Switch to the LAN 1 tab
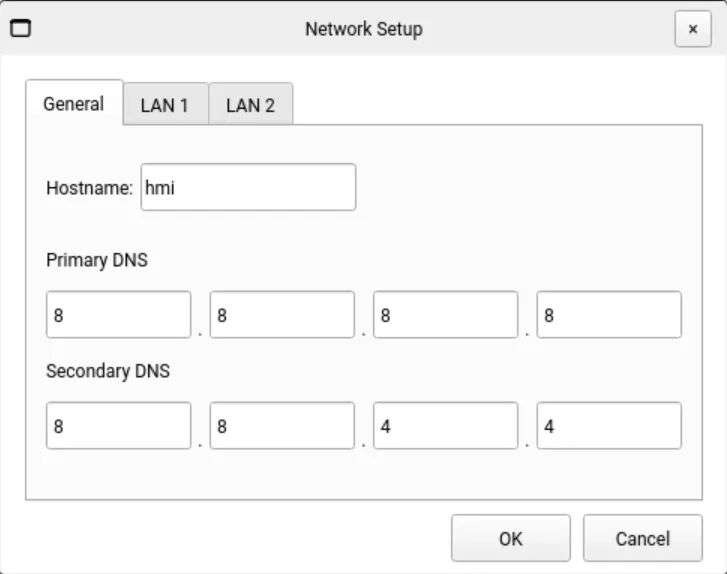 coord(165,105)
